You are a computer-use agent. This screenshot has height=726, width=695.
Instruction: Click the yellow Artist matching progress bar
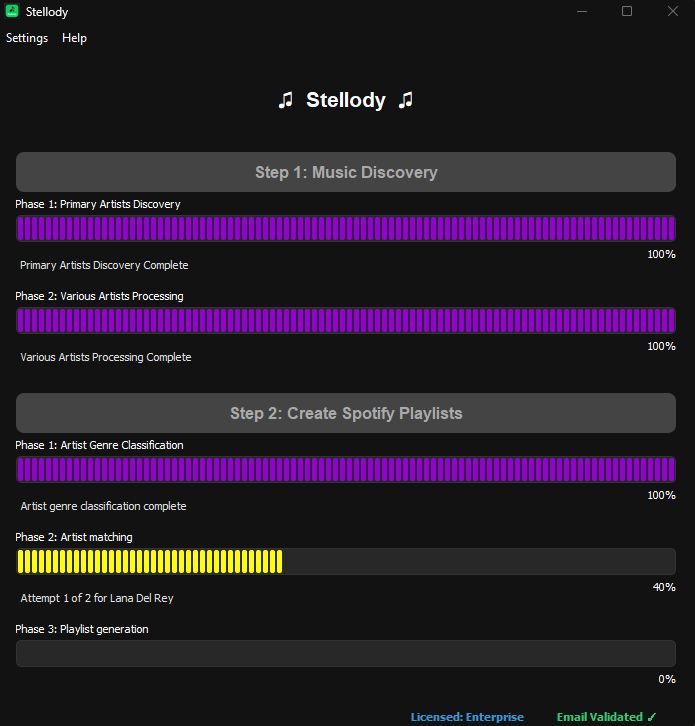346,561
